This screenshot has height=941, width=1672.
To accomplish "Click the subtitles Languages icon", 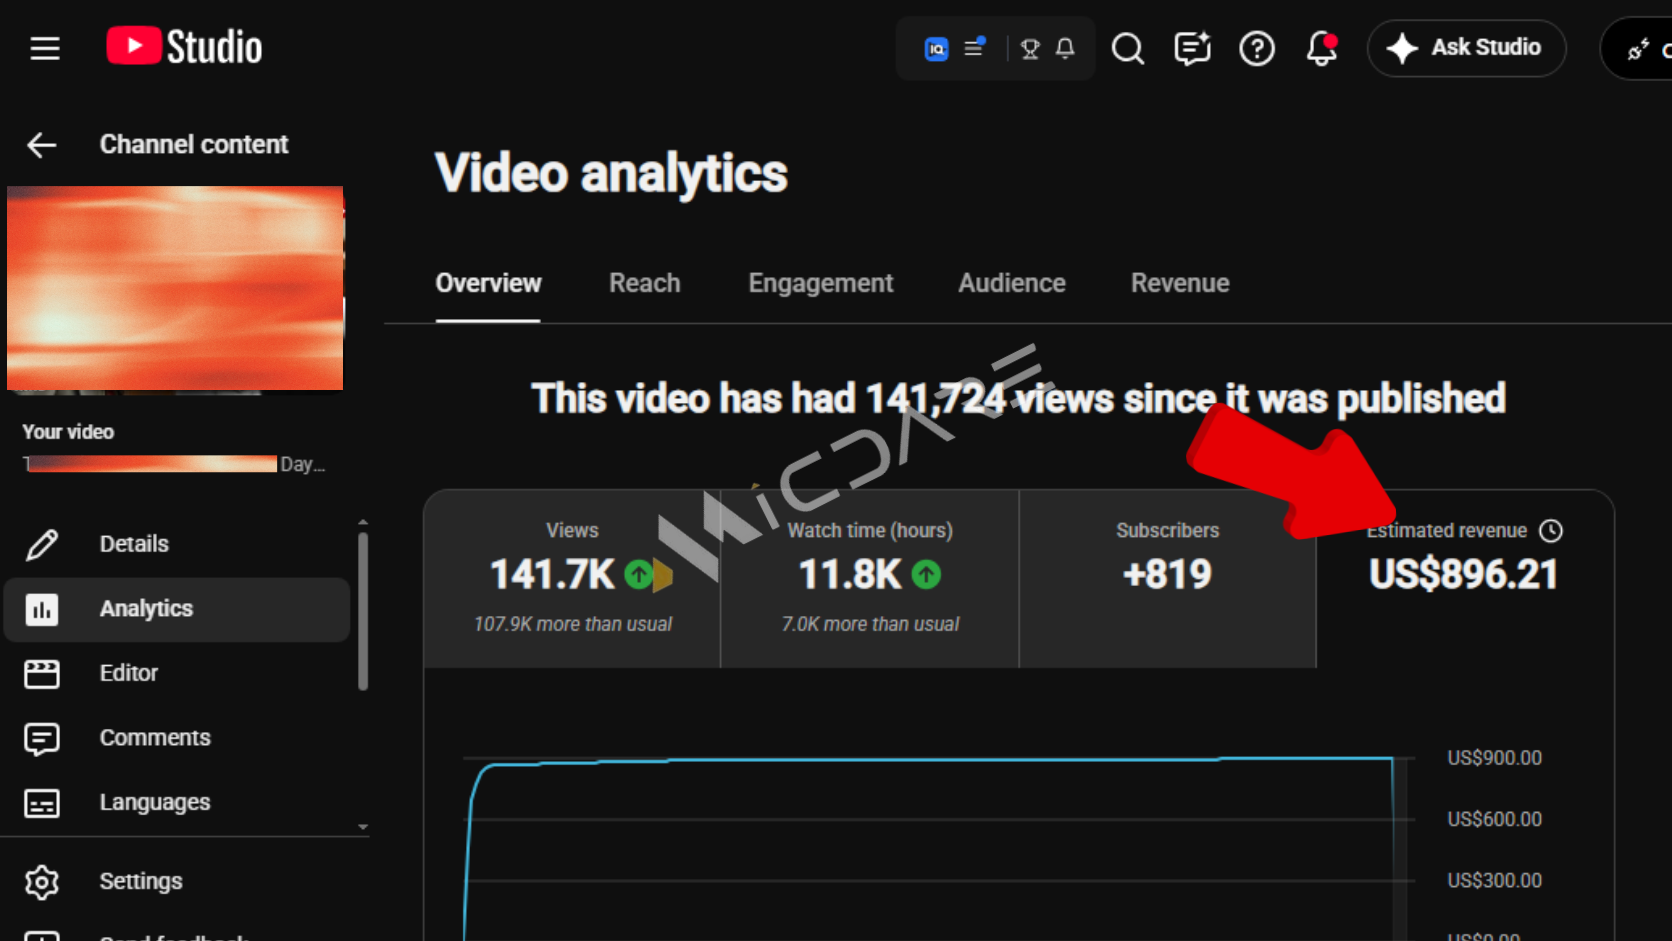I will coord(42,803).
